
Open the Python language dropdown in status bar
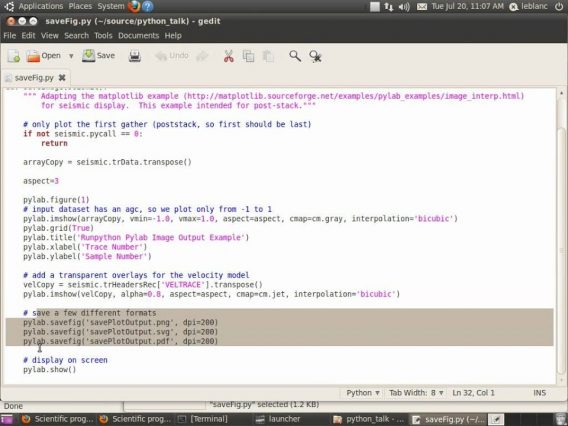363,393
